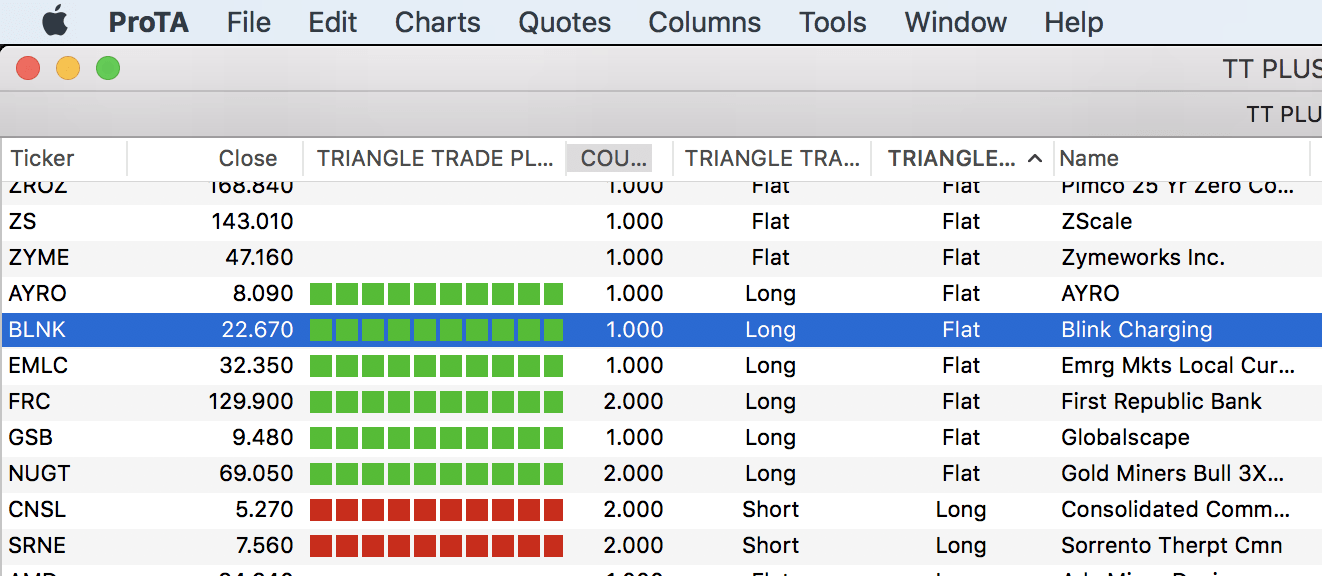
Task: Click the red trade bar for SRNE
Action: (x=436, y=546)
